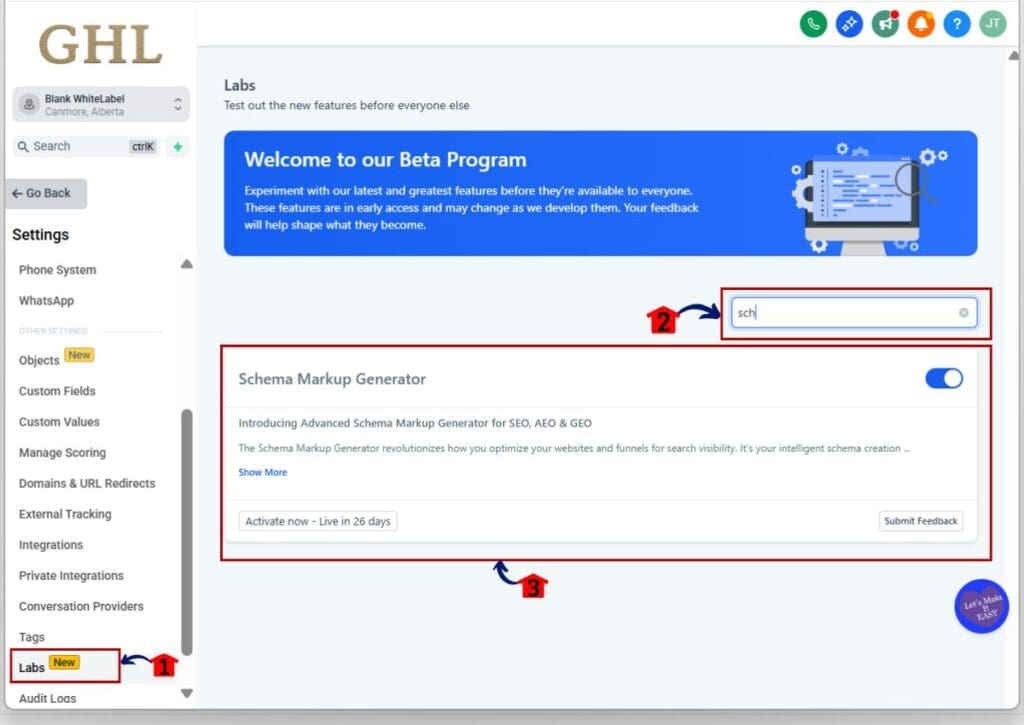
Task: Clear the search field with the x icon
Action: [x=963, y=313]
